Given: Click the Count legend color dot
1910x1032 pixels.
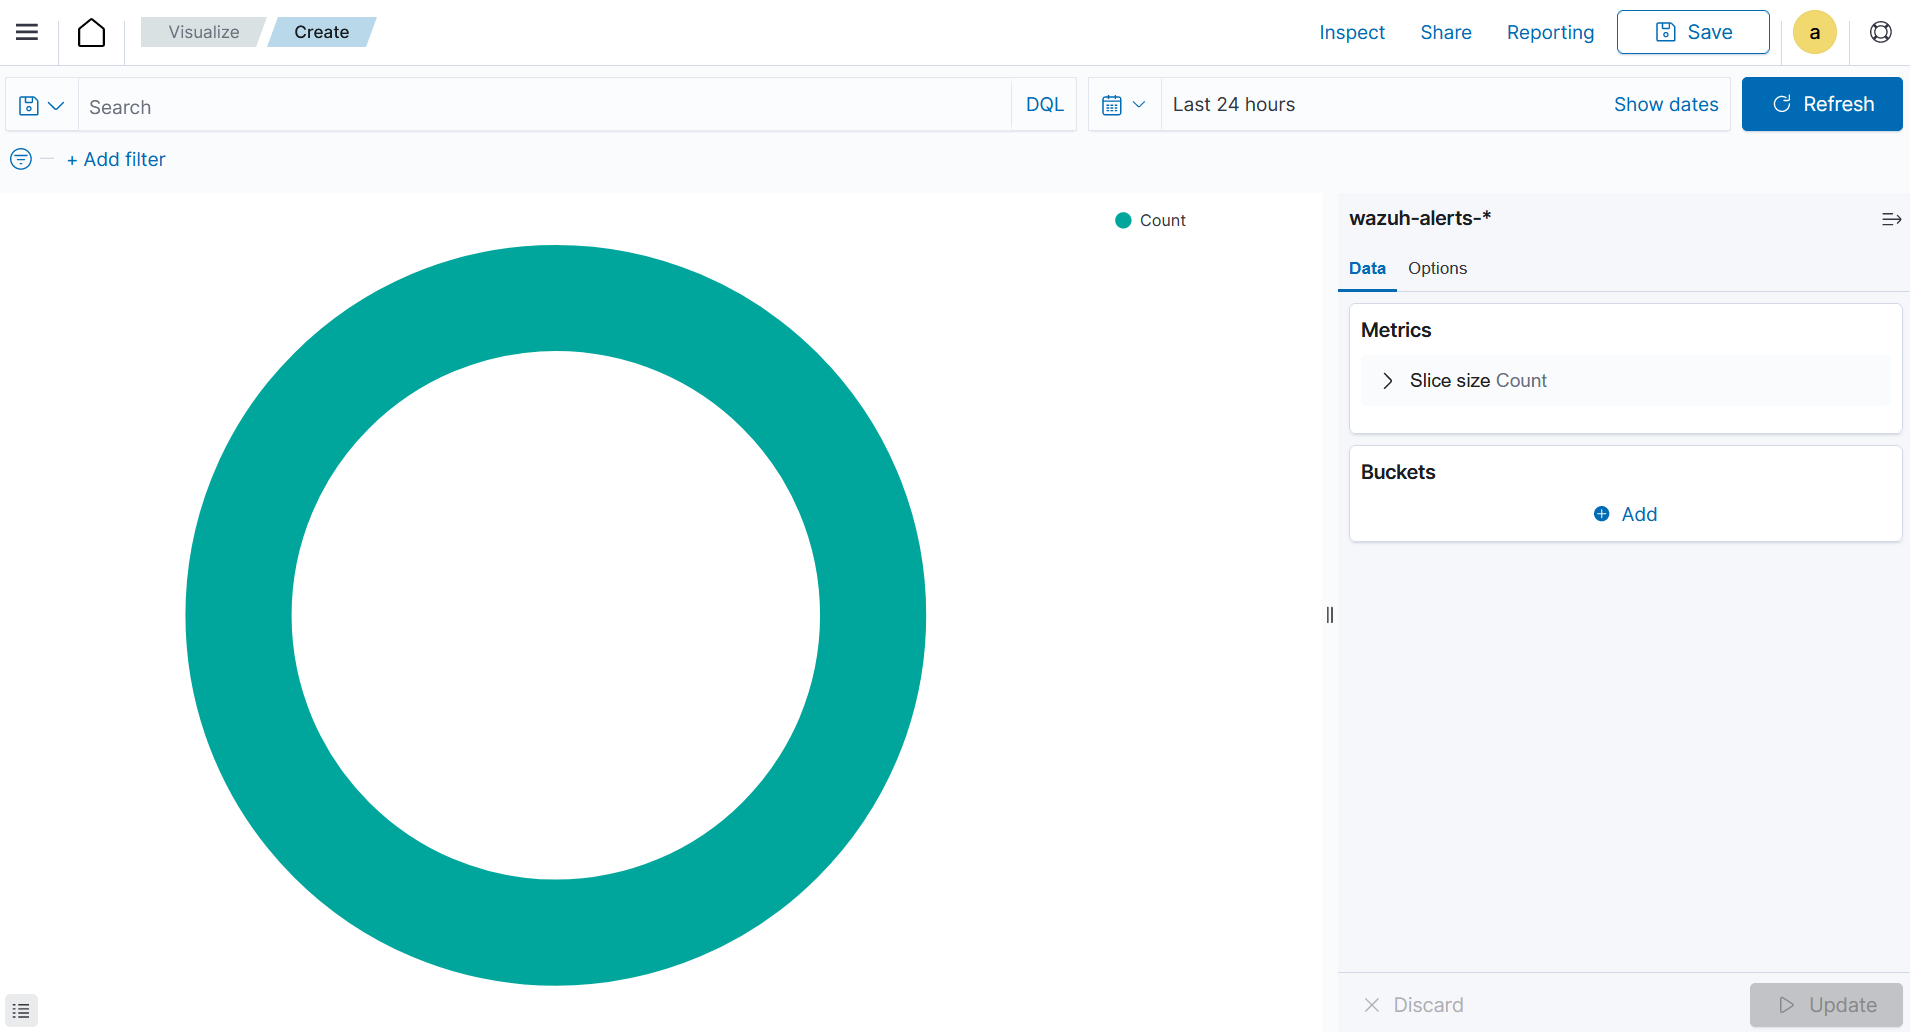Looking at the screenshot, I should (x=1123, y=220).
